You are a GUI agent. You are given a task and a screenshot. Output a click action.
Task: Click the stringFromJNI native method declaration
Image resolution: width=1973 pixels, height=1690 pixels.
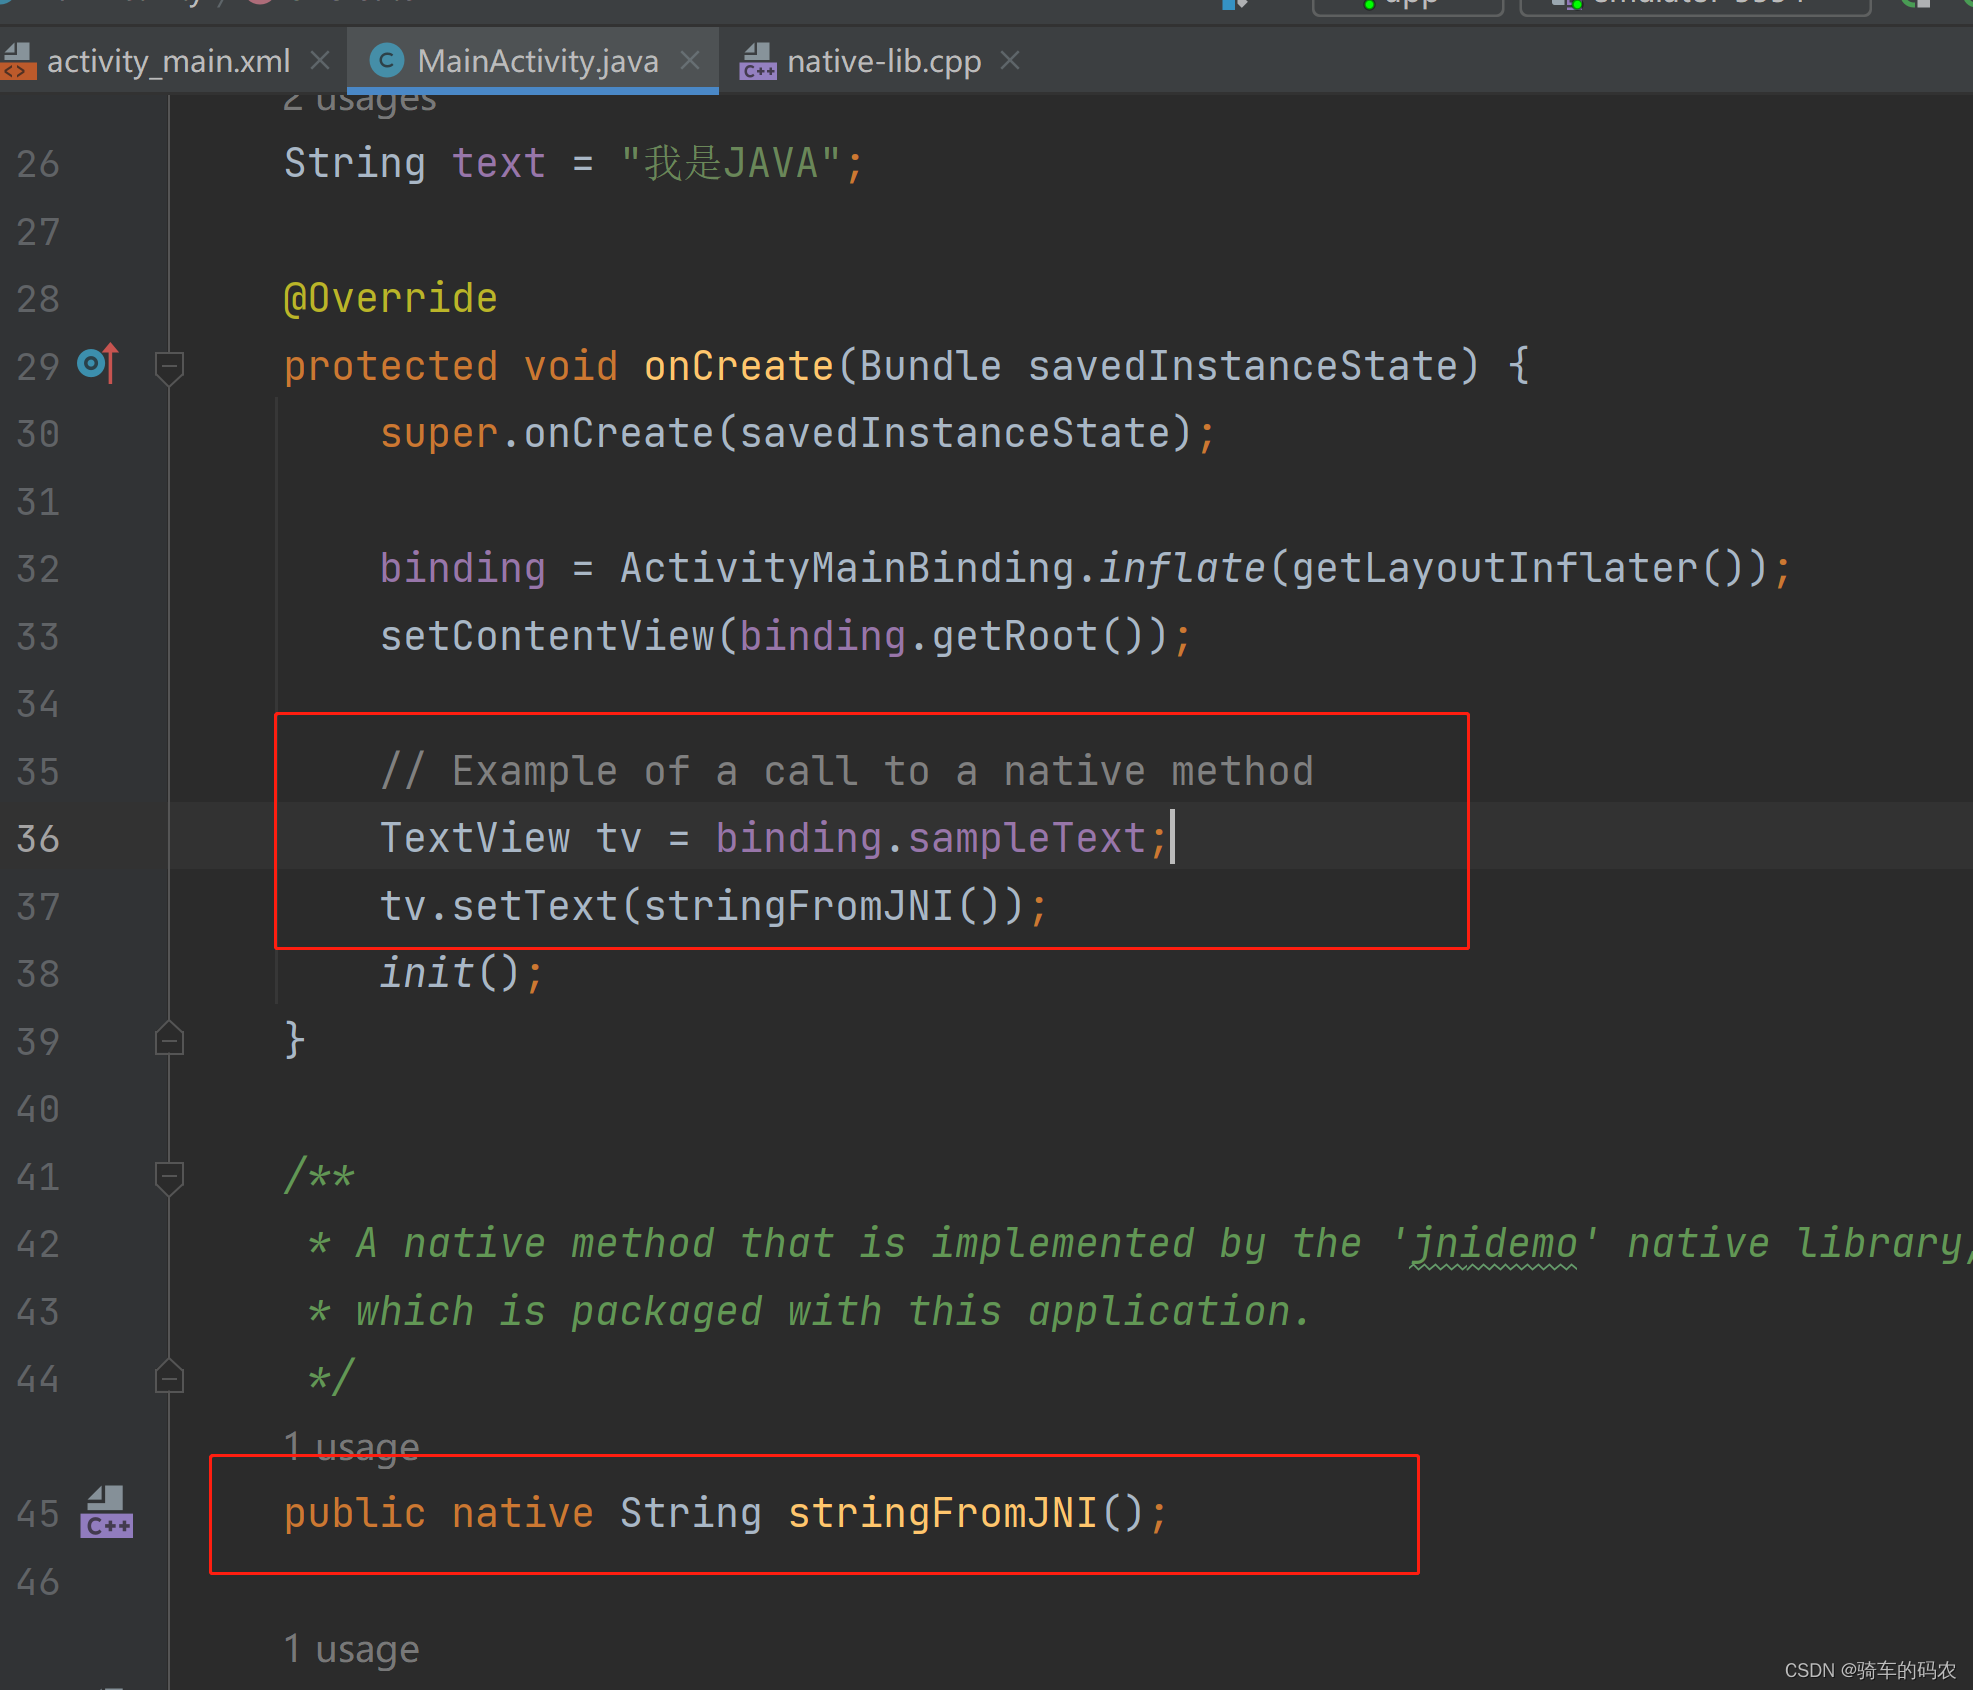[x=942, y=1513]
